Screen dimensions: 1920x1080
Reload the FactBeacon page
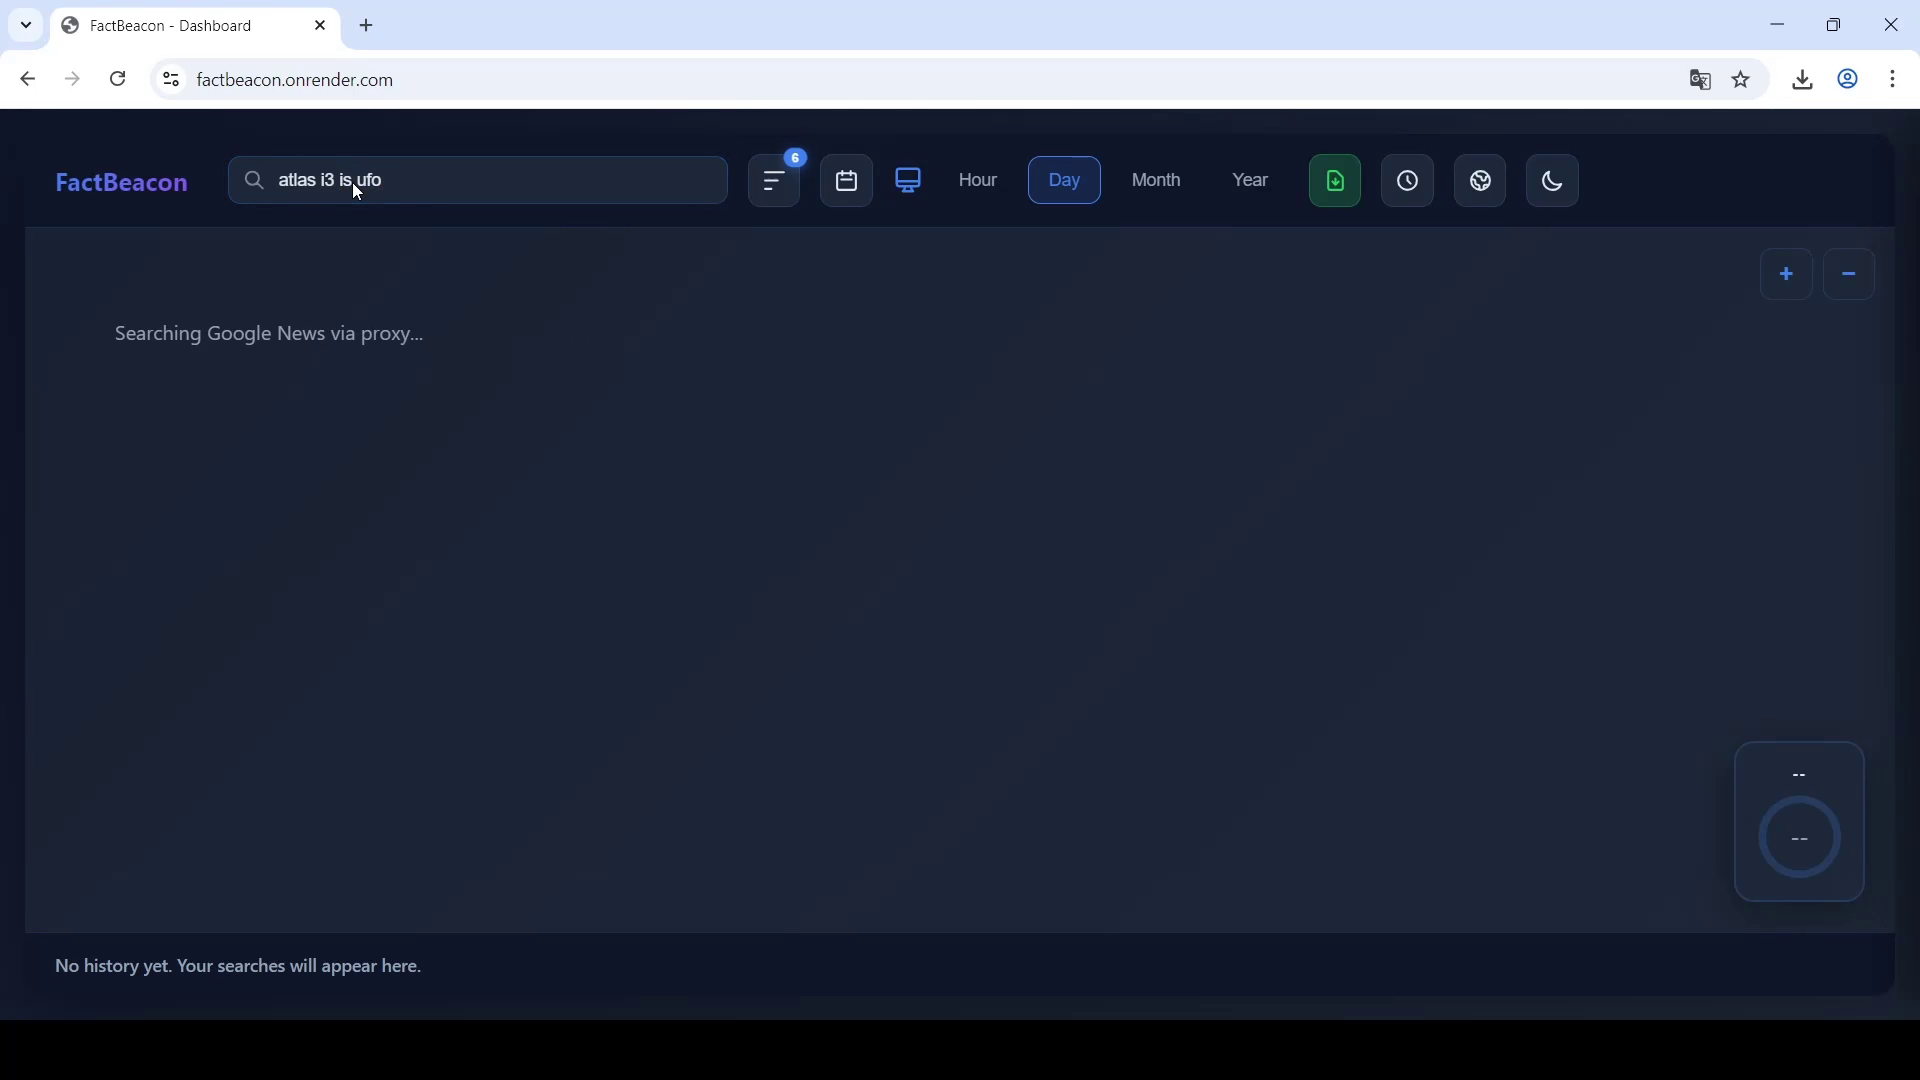point(118,79)
